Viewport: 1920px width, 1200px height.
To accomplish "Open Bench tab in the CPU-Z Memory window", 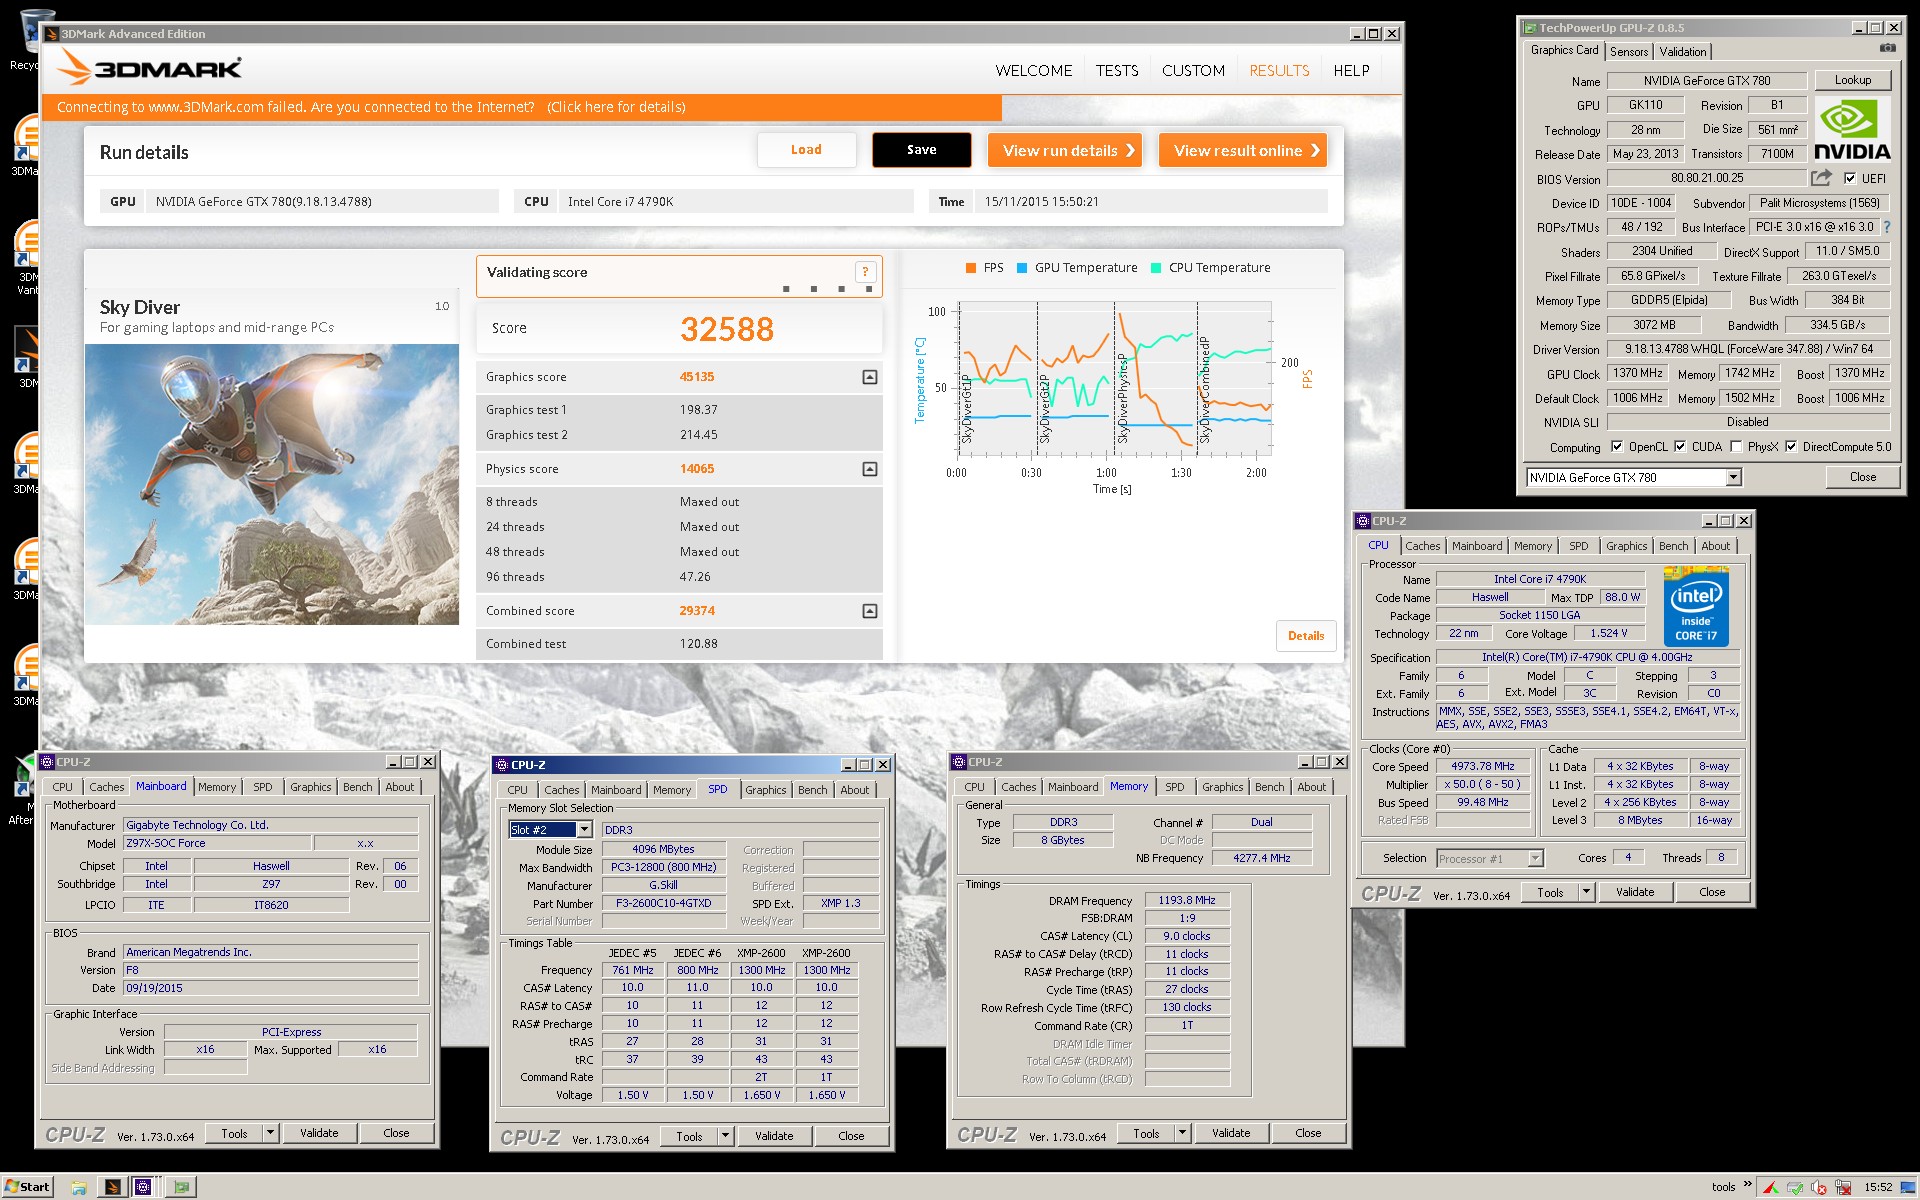I will 1269,787.
